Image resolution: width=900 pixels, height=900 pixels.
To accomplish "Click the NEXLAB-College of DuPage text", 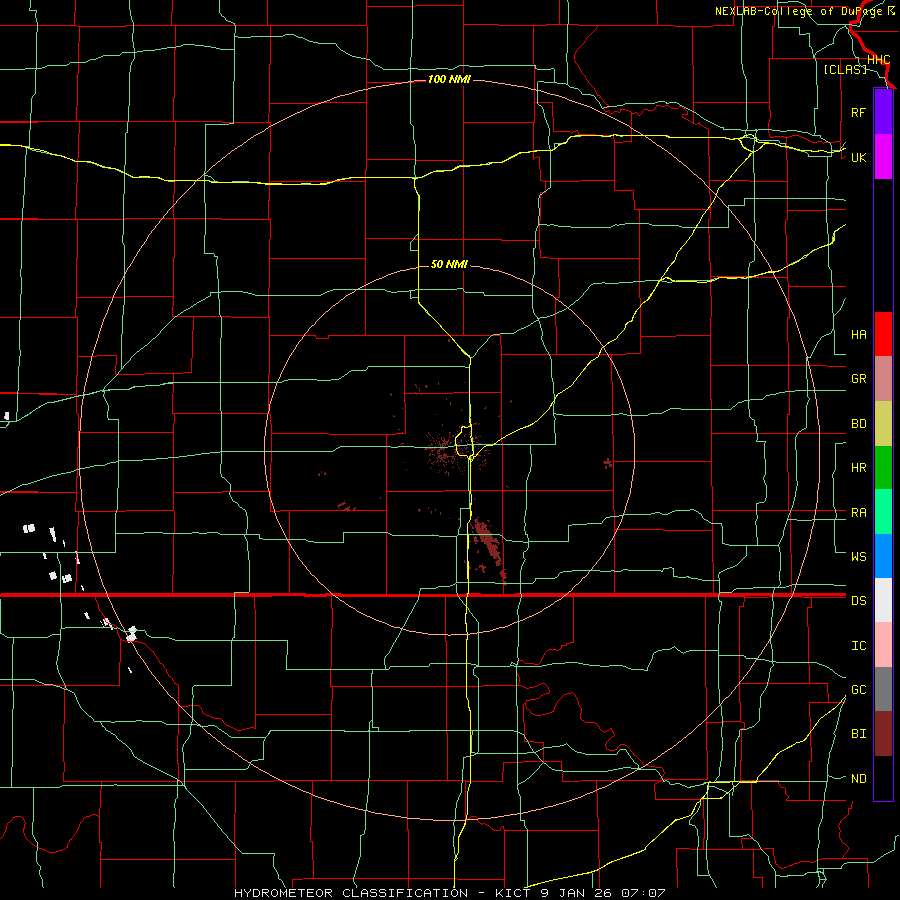I will [800, 11].
